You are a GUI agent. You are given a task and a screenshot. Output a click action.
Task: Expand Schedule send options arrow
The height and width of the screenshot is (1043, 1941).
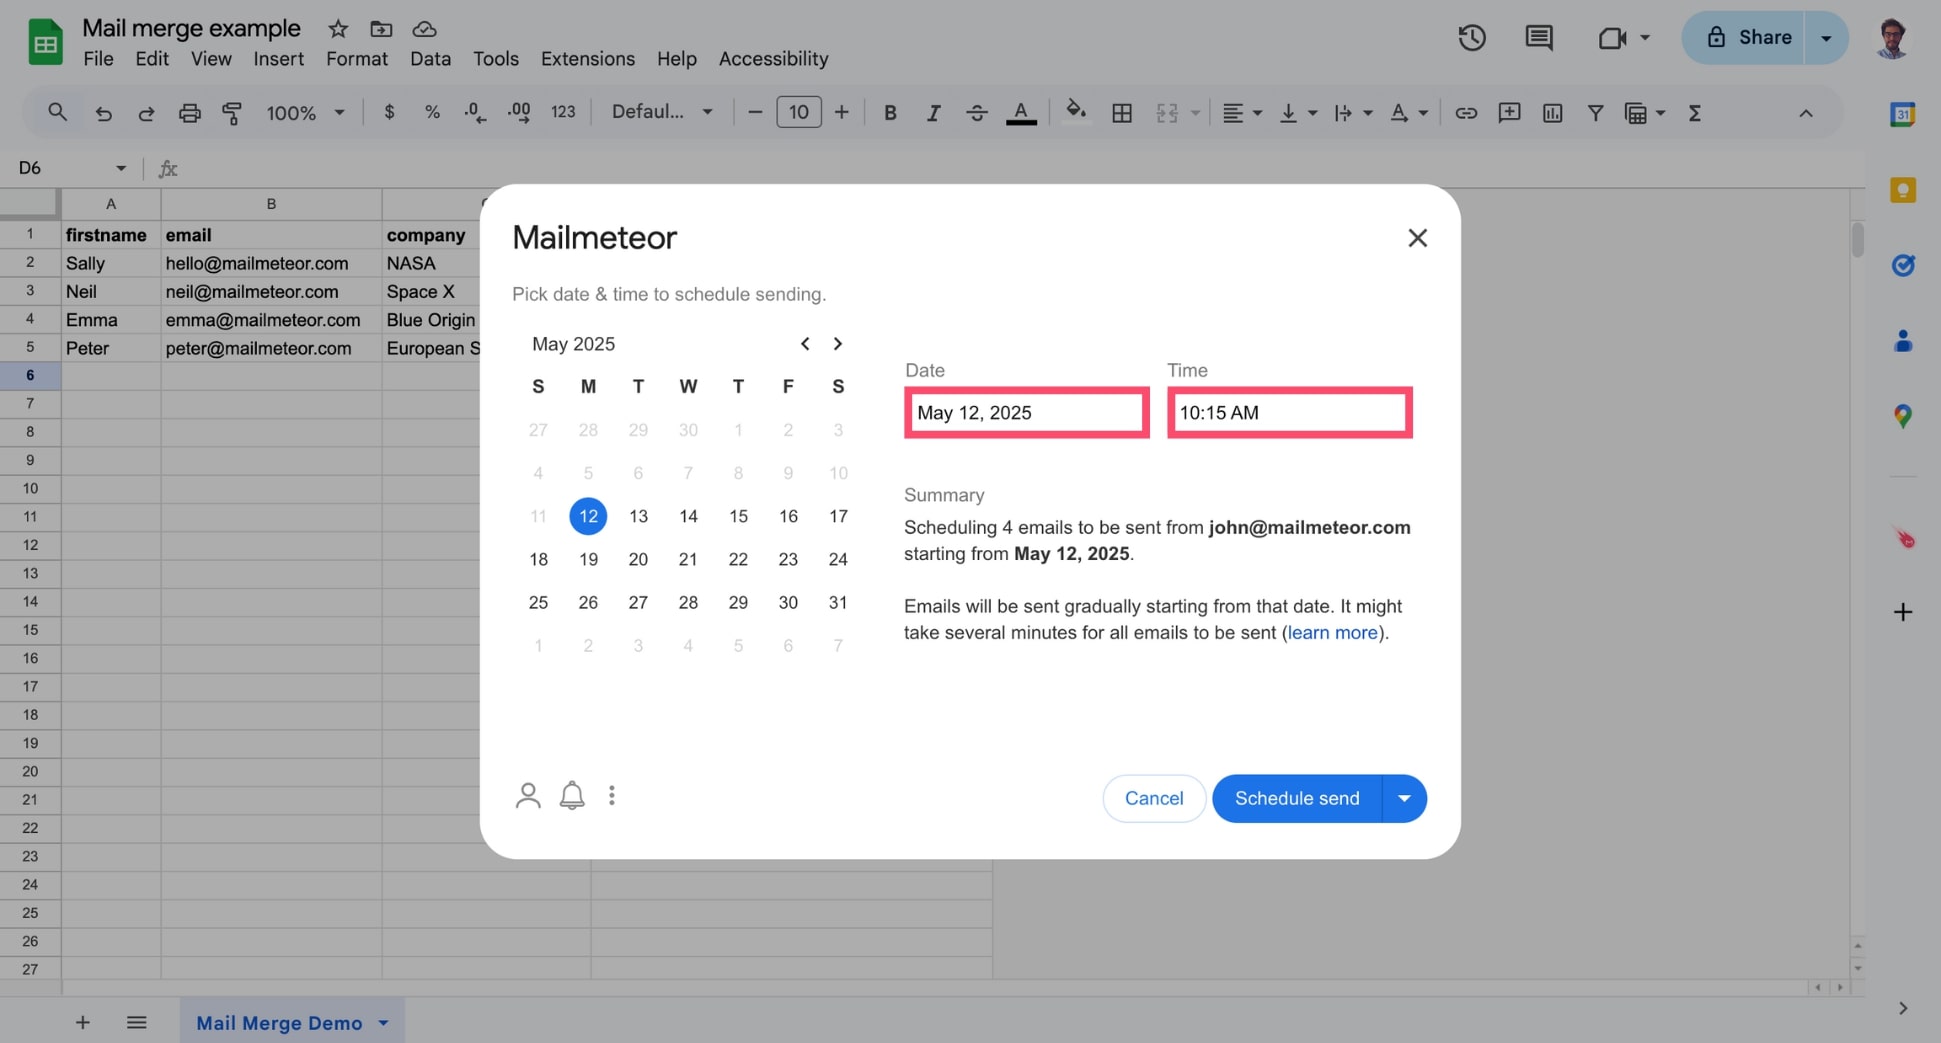(x=1404, y=798)
